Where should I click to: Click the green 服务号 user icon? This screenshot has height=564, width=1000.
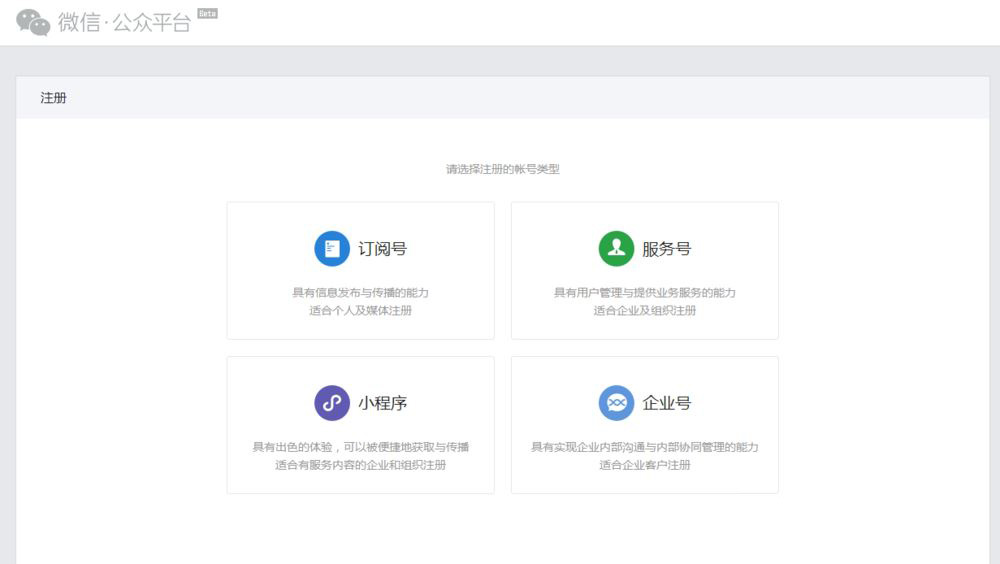click(x=616, y=248)
